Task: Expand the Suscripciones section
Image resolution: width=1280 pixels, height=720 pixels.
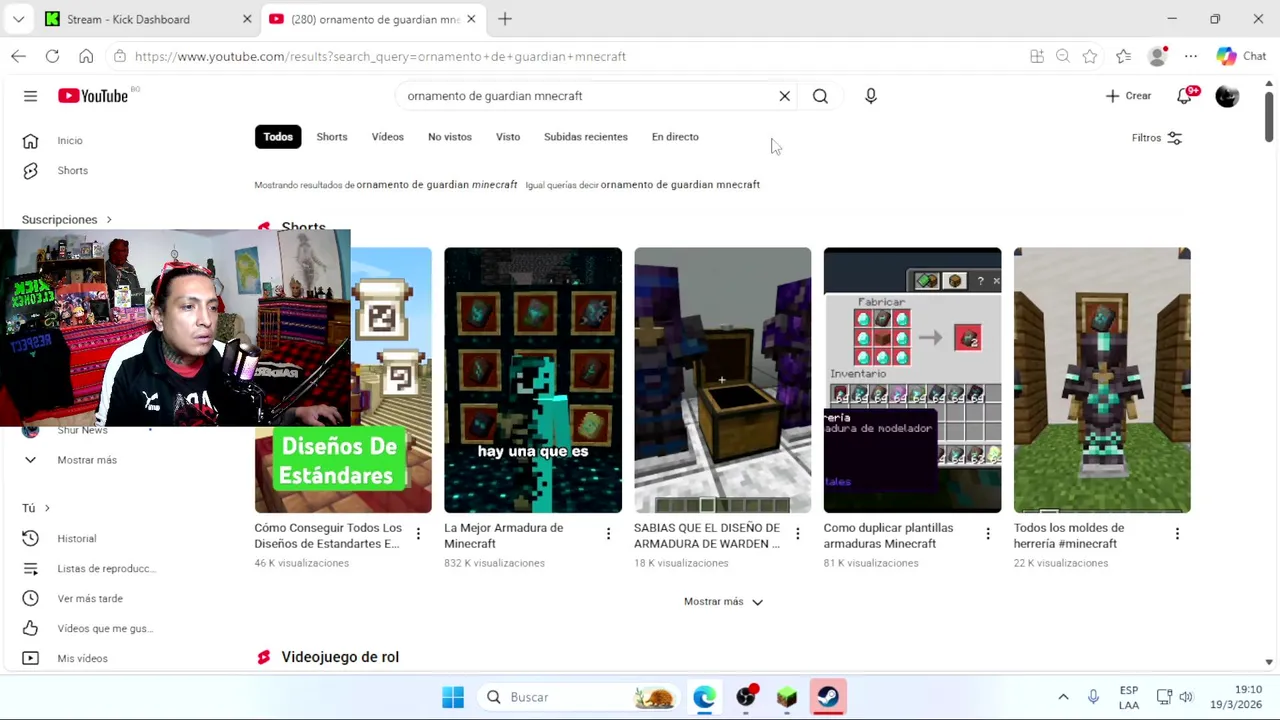Action: pyautogui.click(x=67, y=220)
